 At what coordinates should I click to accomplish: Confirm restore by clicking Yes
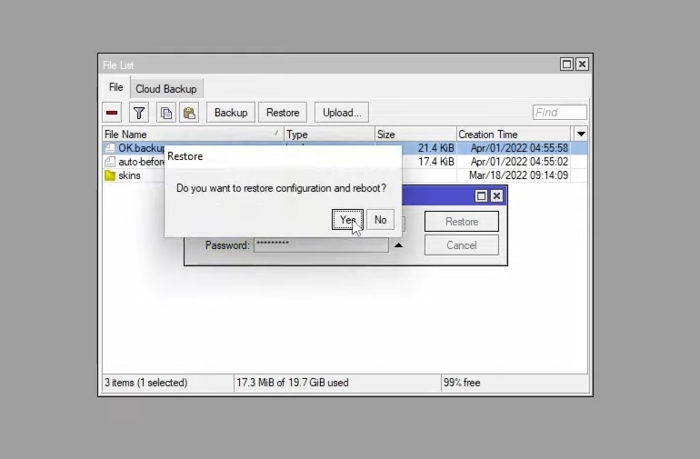(x=347, y=220)
